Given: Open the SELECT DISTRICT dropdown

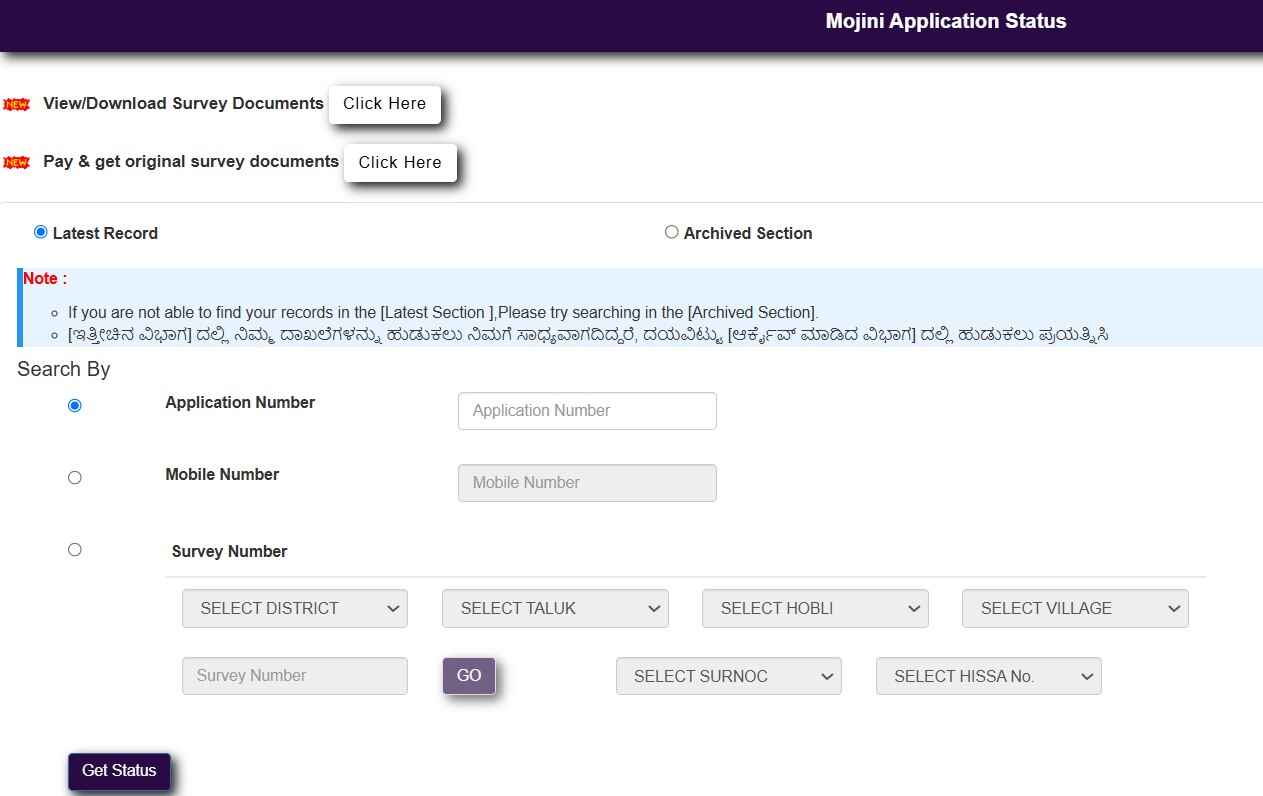Looking at the screenshot, I should (294, 608).
